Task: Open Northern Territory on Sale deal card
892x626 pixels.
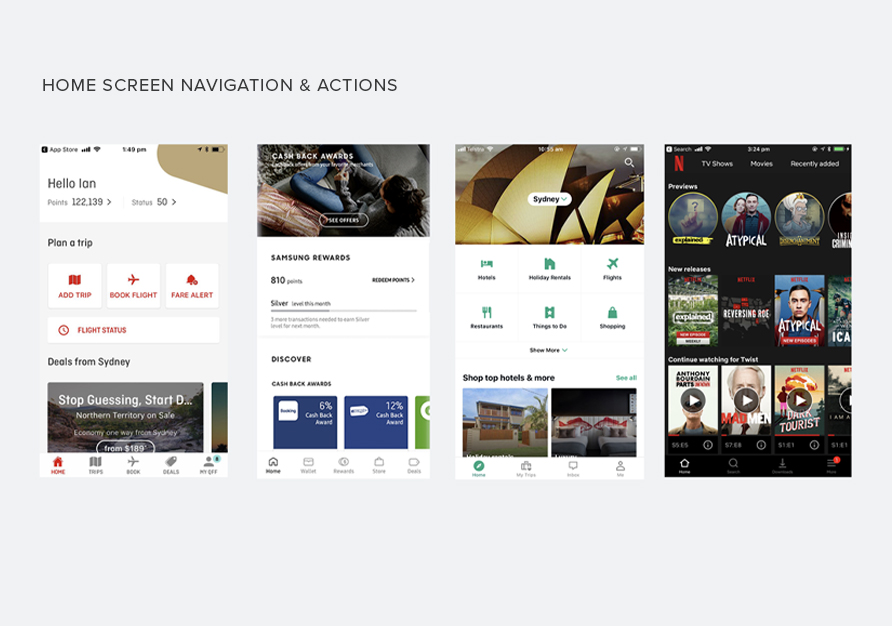Action: coord(125,417)
